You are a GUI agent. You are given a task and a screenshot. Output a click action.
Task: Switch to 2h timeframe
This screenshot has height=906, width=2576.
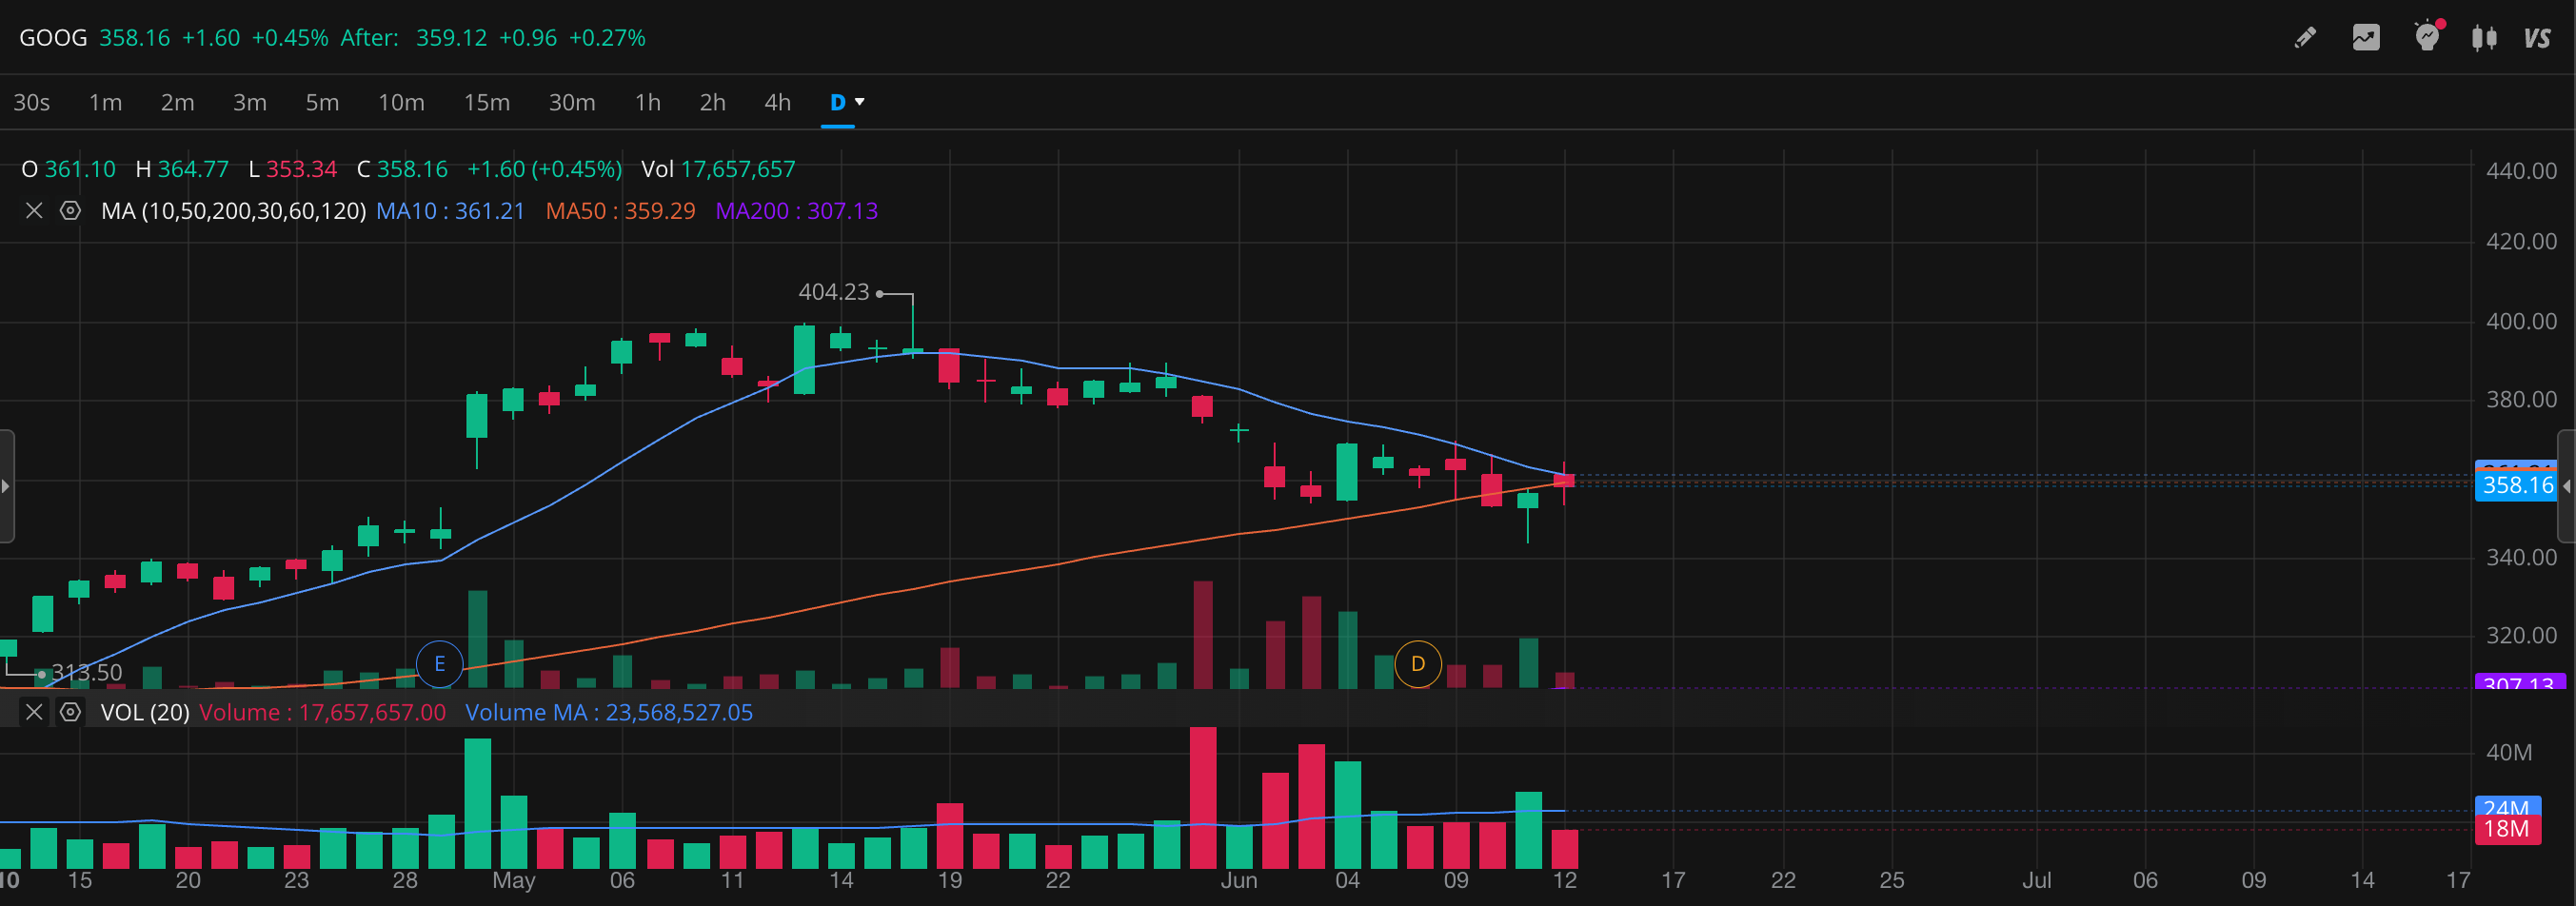point(712,102)
